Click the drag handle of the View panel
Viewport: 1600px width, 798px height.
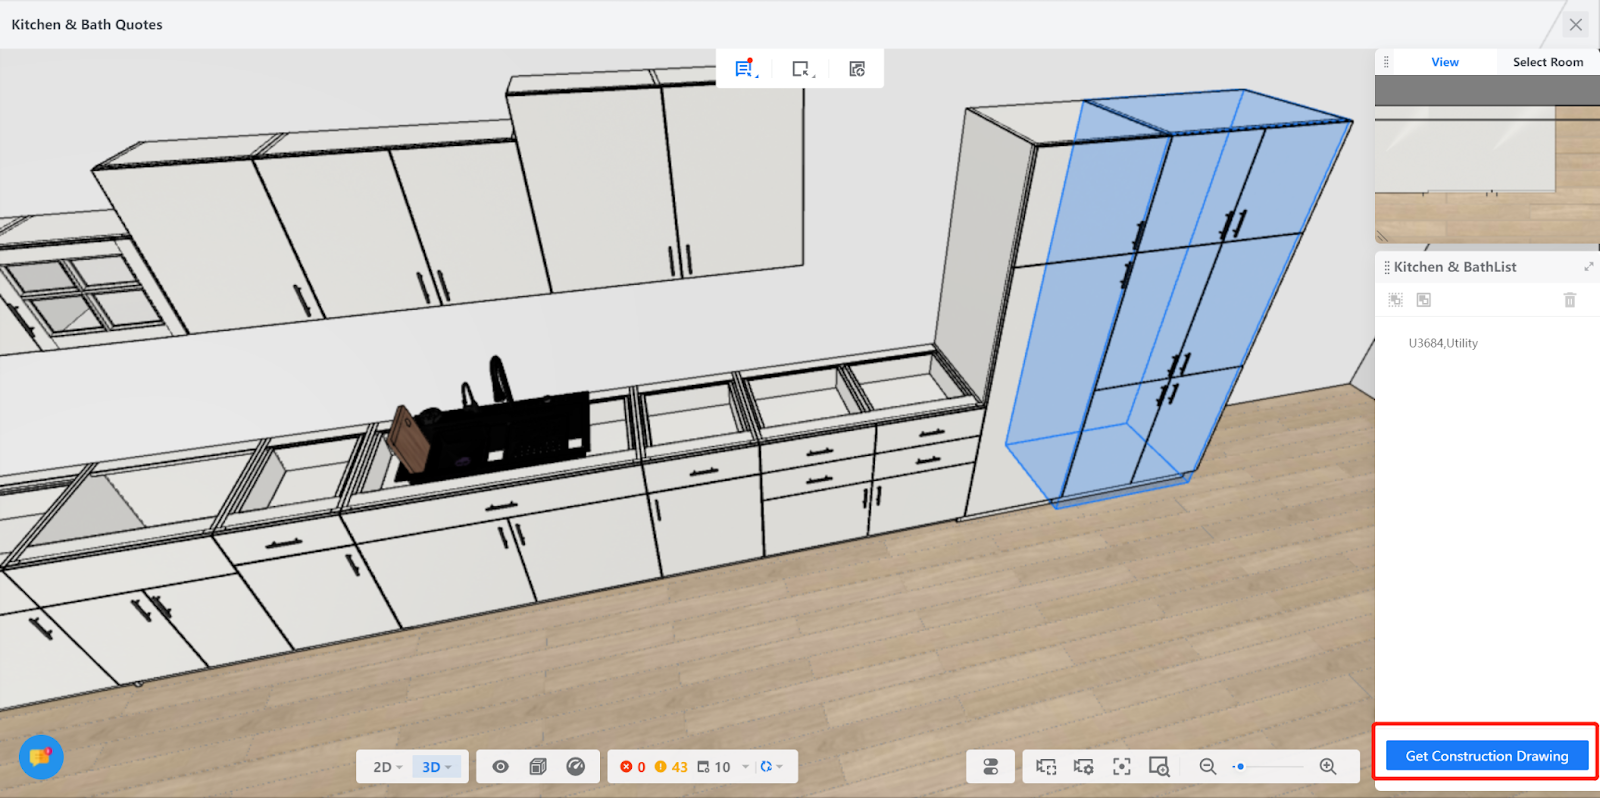point(1386,62)
